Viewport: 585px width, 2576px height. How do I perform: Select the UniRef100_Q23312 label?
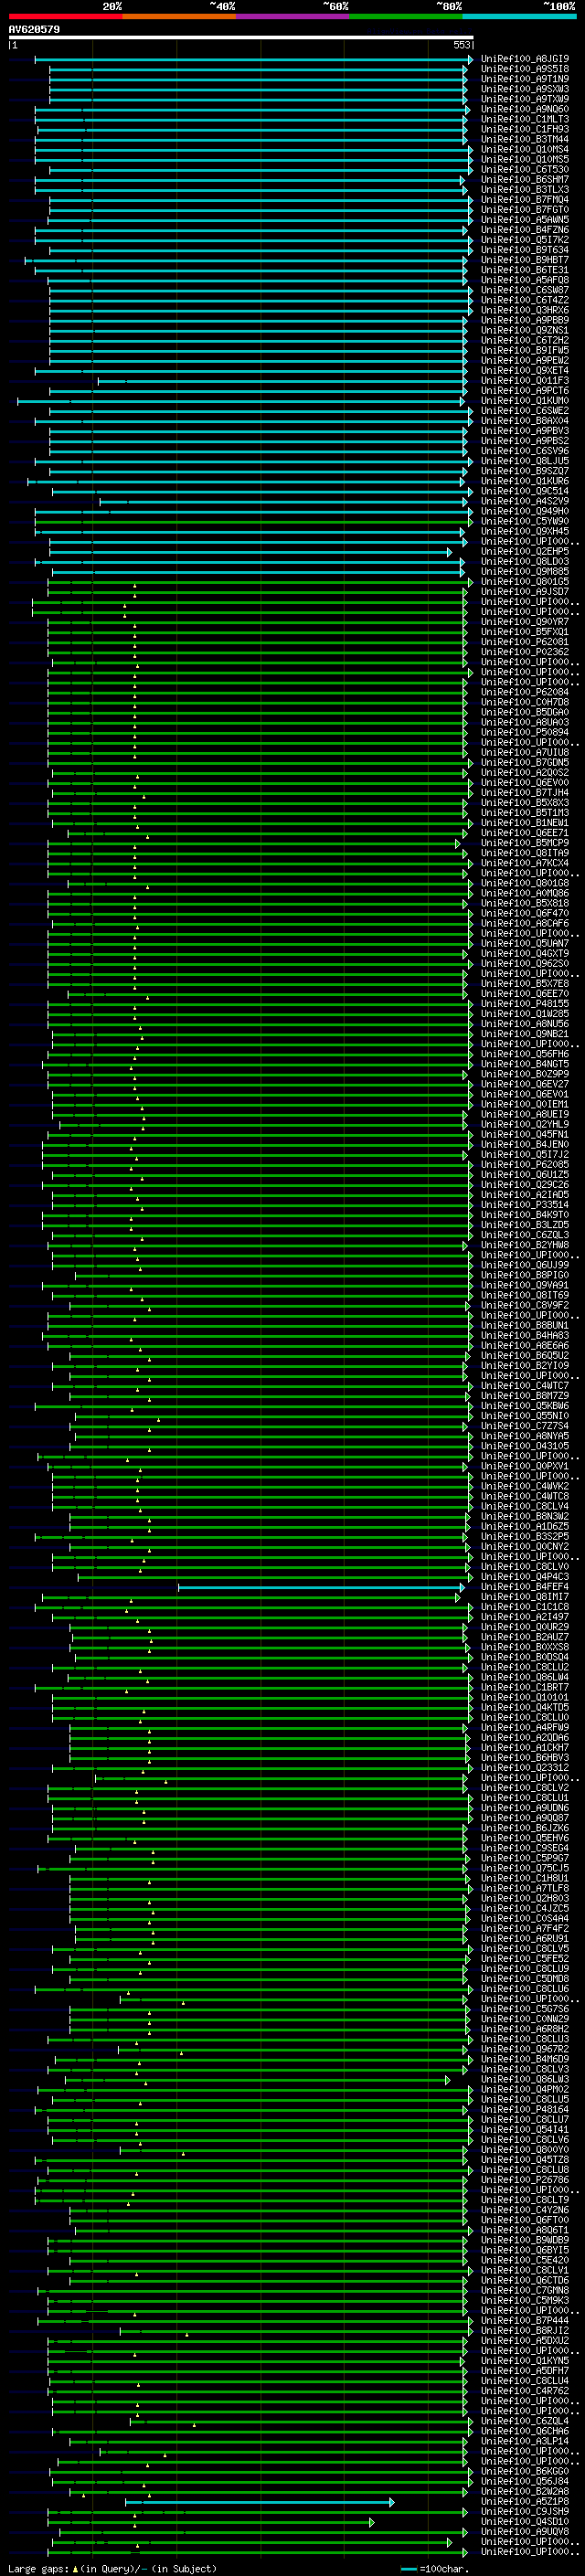coord(525,1768)
